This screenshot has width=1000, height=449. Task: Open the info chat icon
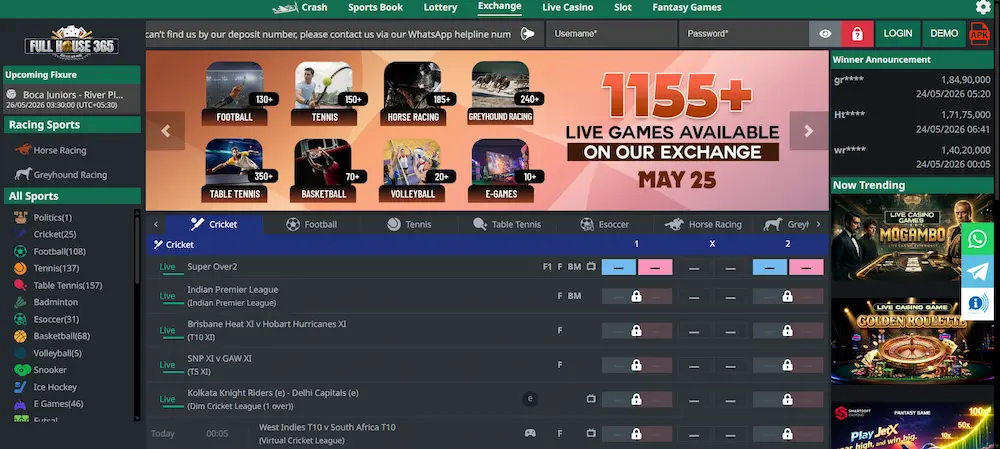pos(977,304)
